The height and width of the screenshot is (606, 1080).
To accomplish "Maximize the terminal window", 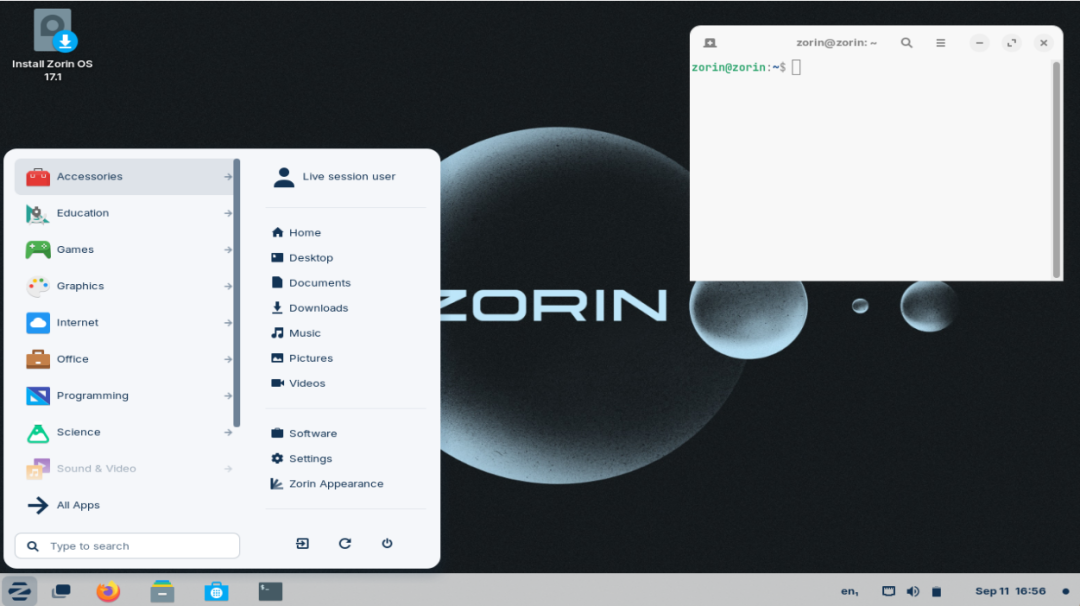I will coord(1011,43).
